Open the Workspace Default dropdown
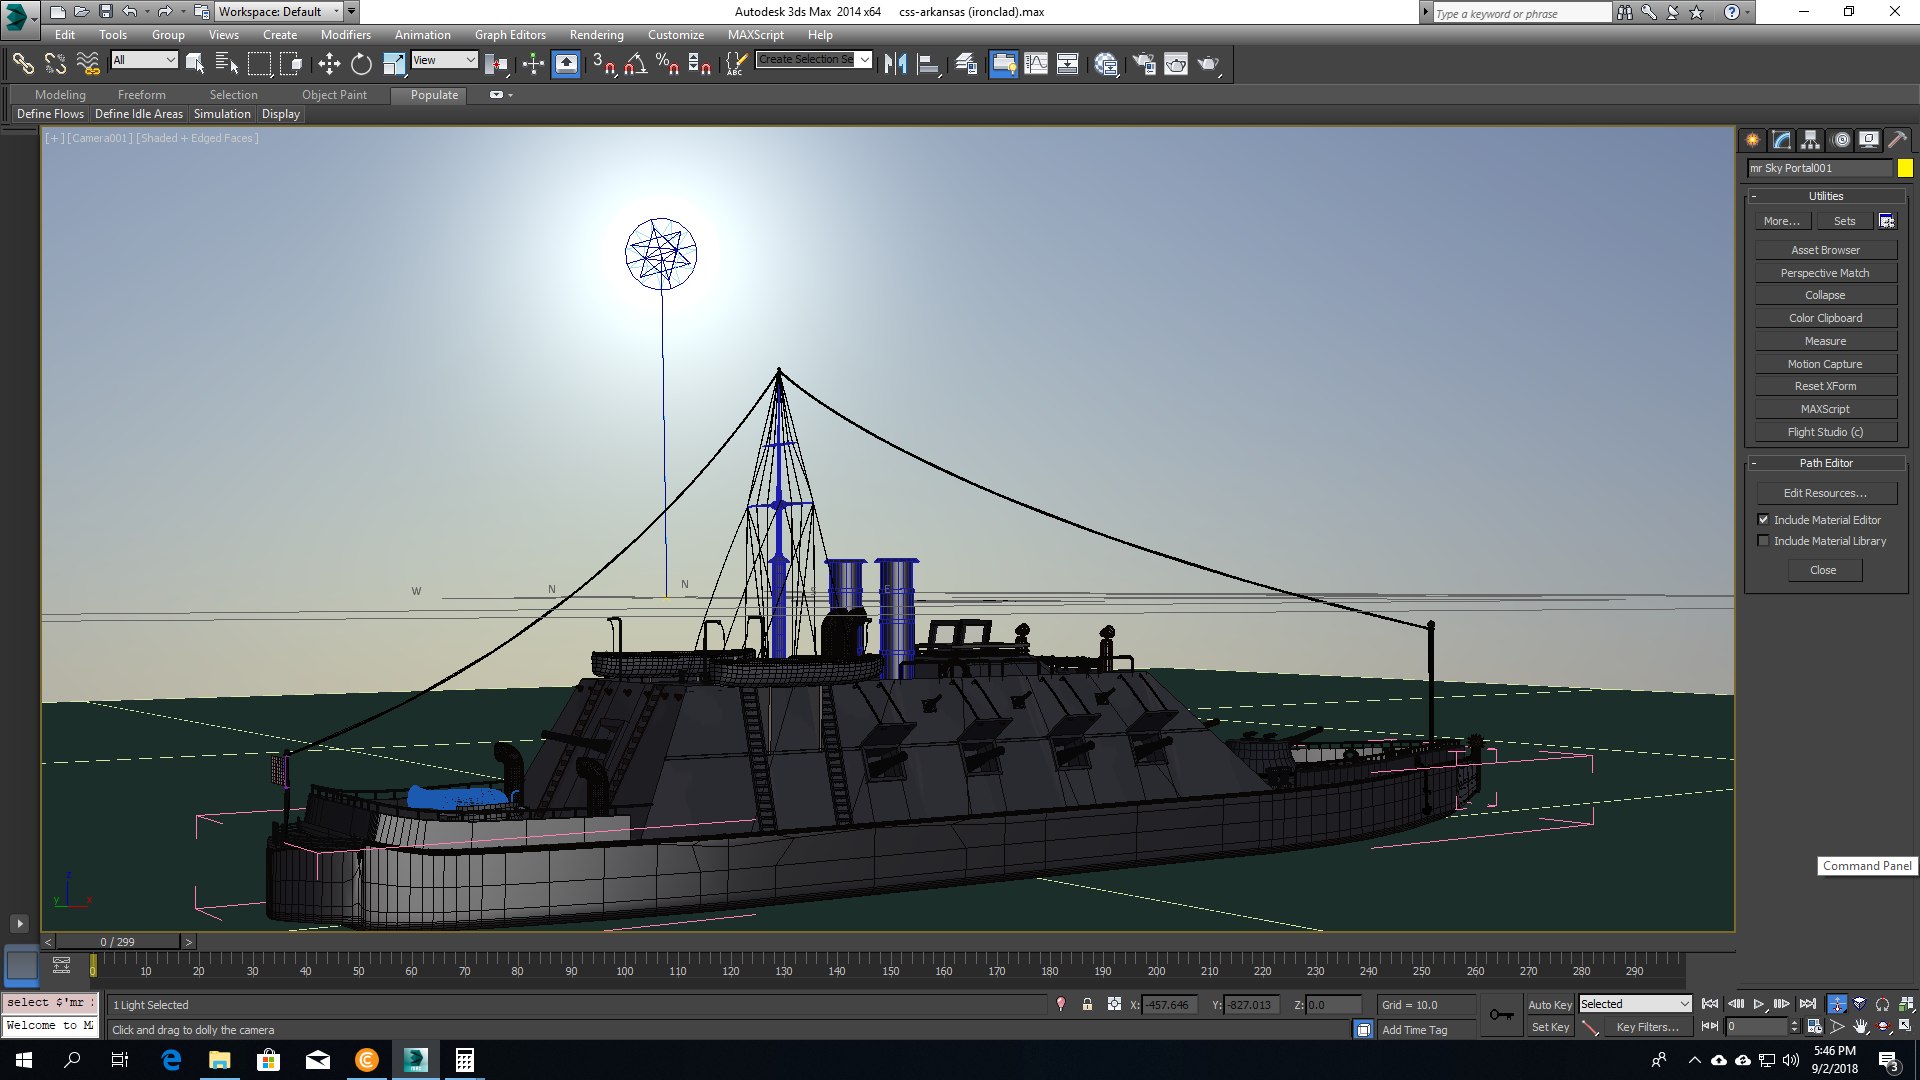Image resolution: width=1920 pixels, height=1080 pixels. tap(279, 12)
